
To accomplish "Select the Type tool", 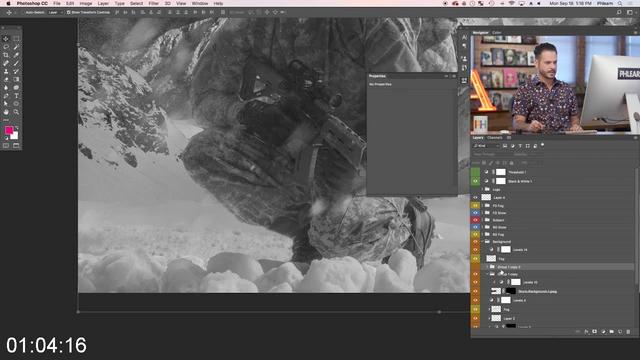I will pos(16,96).
